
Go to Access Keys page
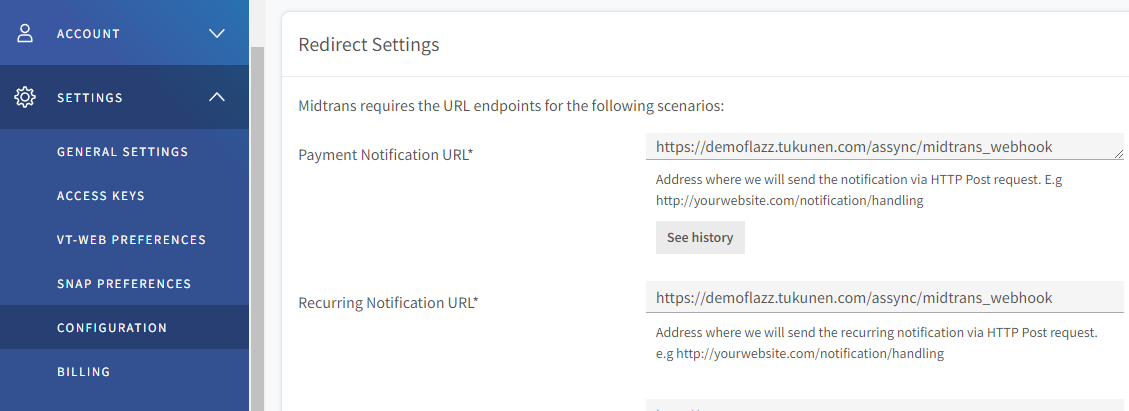(100, 196)
